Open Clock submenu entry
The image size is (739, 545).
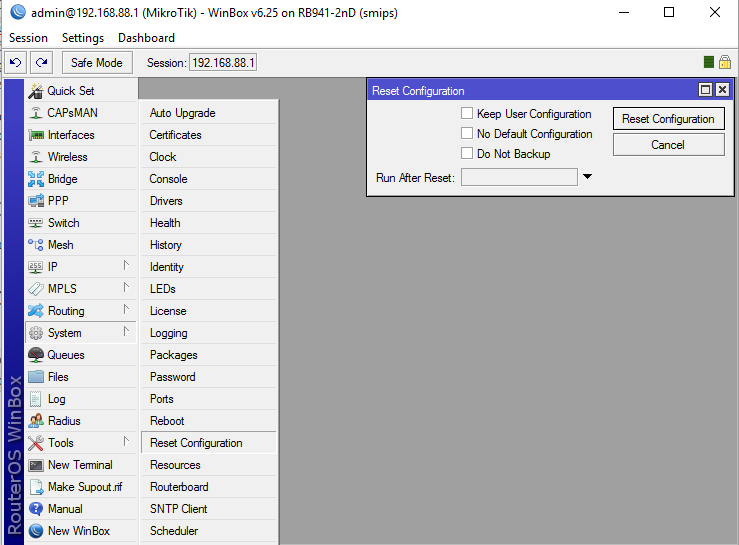pyautogui.click(x=209, y=157)
